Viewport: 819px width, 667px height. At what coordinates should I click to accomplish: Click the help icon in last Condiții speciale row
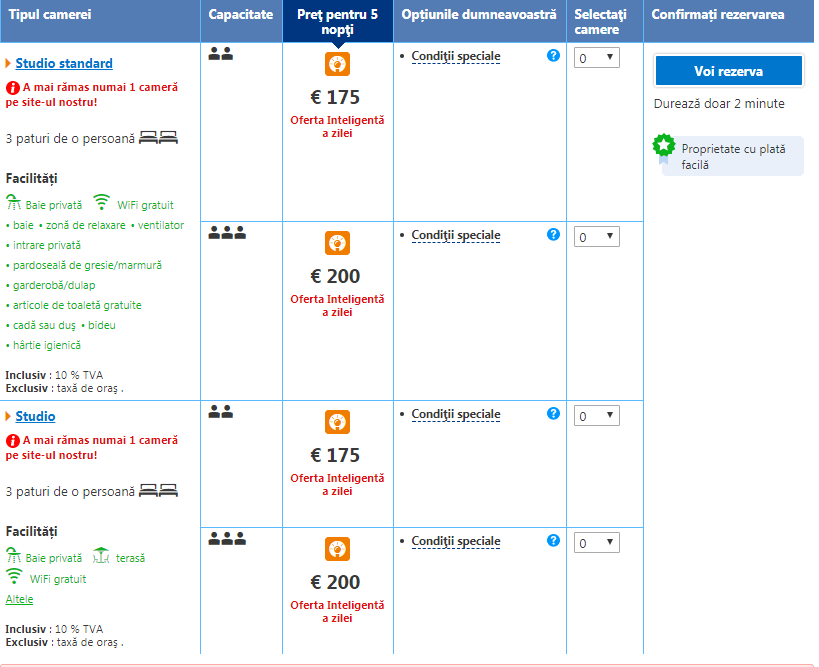click(x=553, y=541)
